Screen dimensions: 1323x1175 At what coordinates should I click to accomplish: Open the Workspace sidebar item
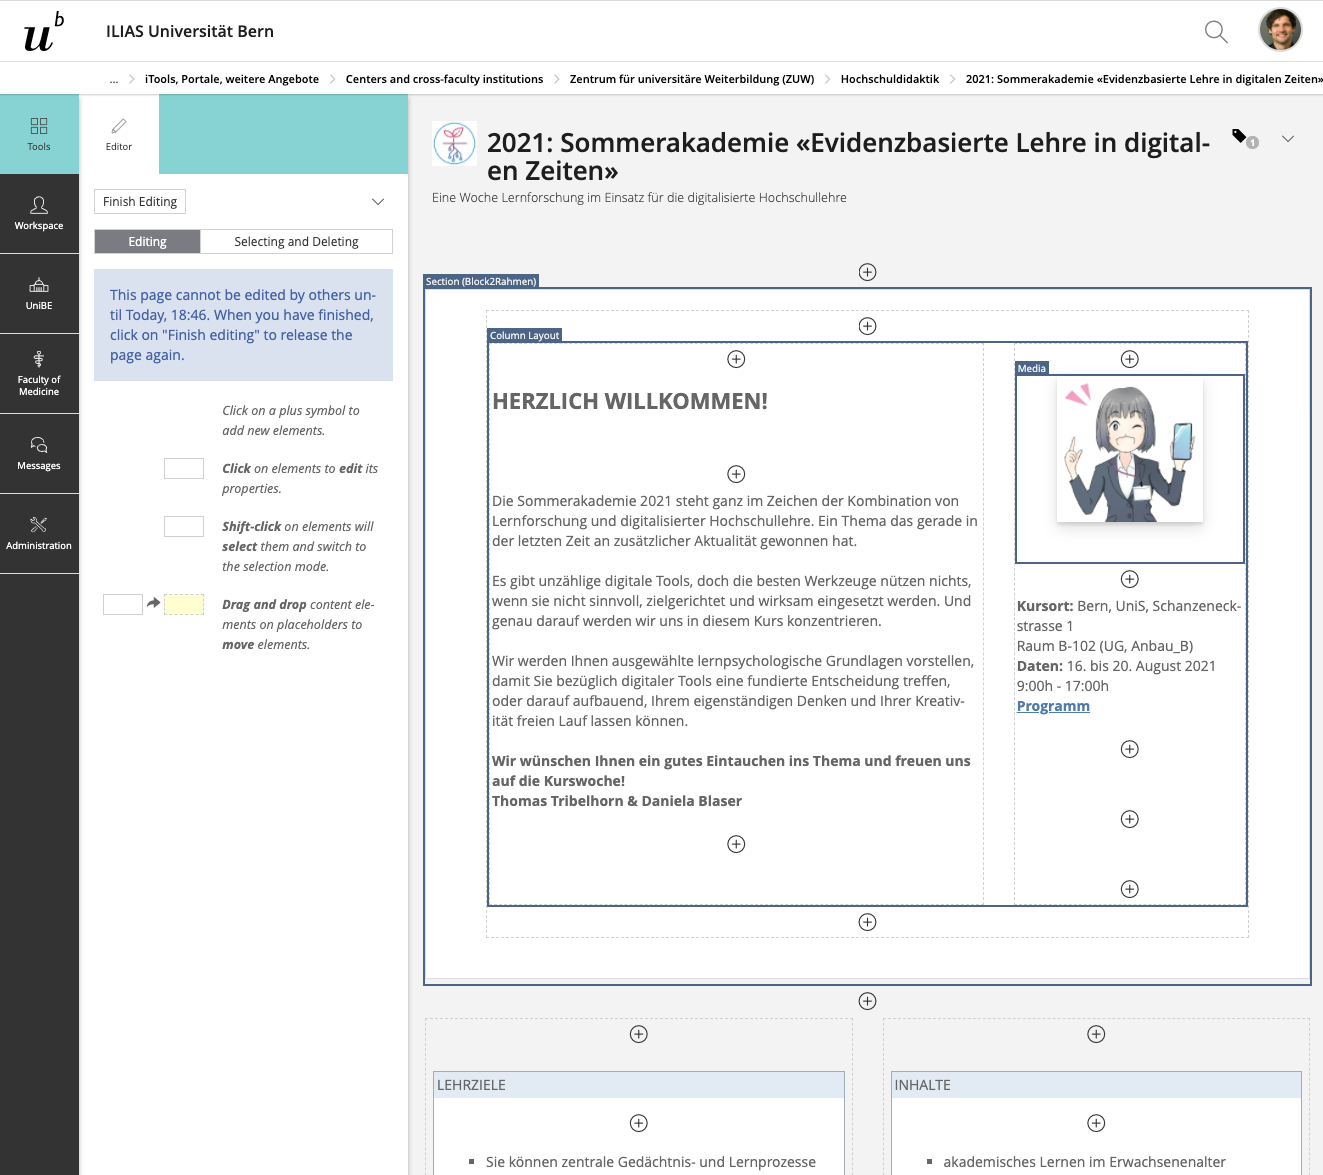click(x=39, y=214)
